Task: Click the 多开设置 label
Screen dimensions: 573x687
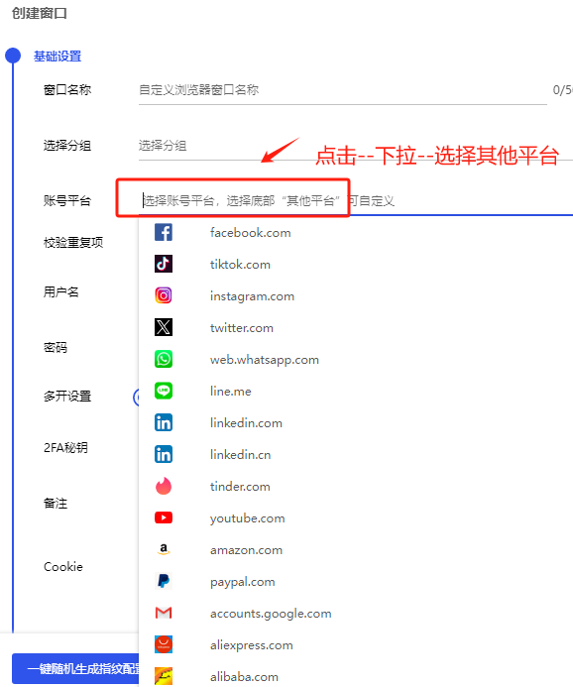Action: coord(67,397)
